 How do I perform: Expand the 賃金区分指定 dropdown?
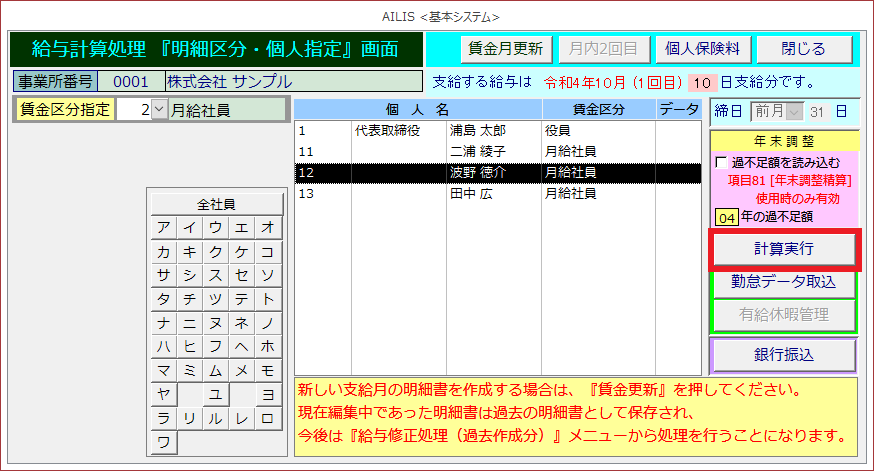click(x=159, y=110)
